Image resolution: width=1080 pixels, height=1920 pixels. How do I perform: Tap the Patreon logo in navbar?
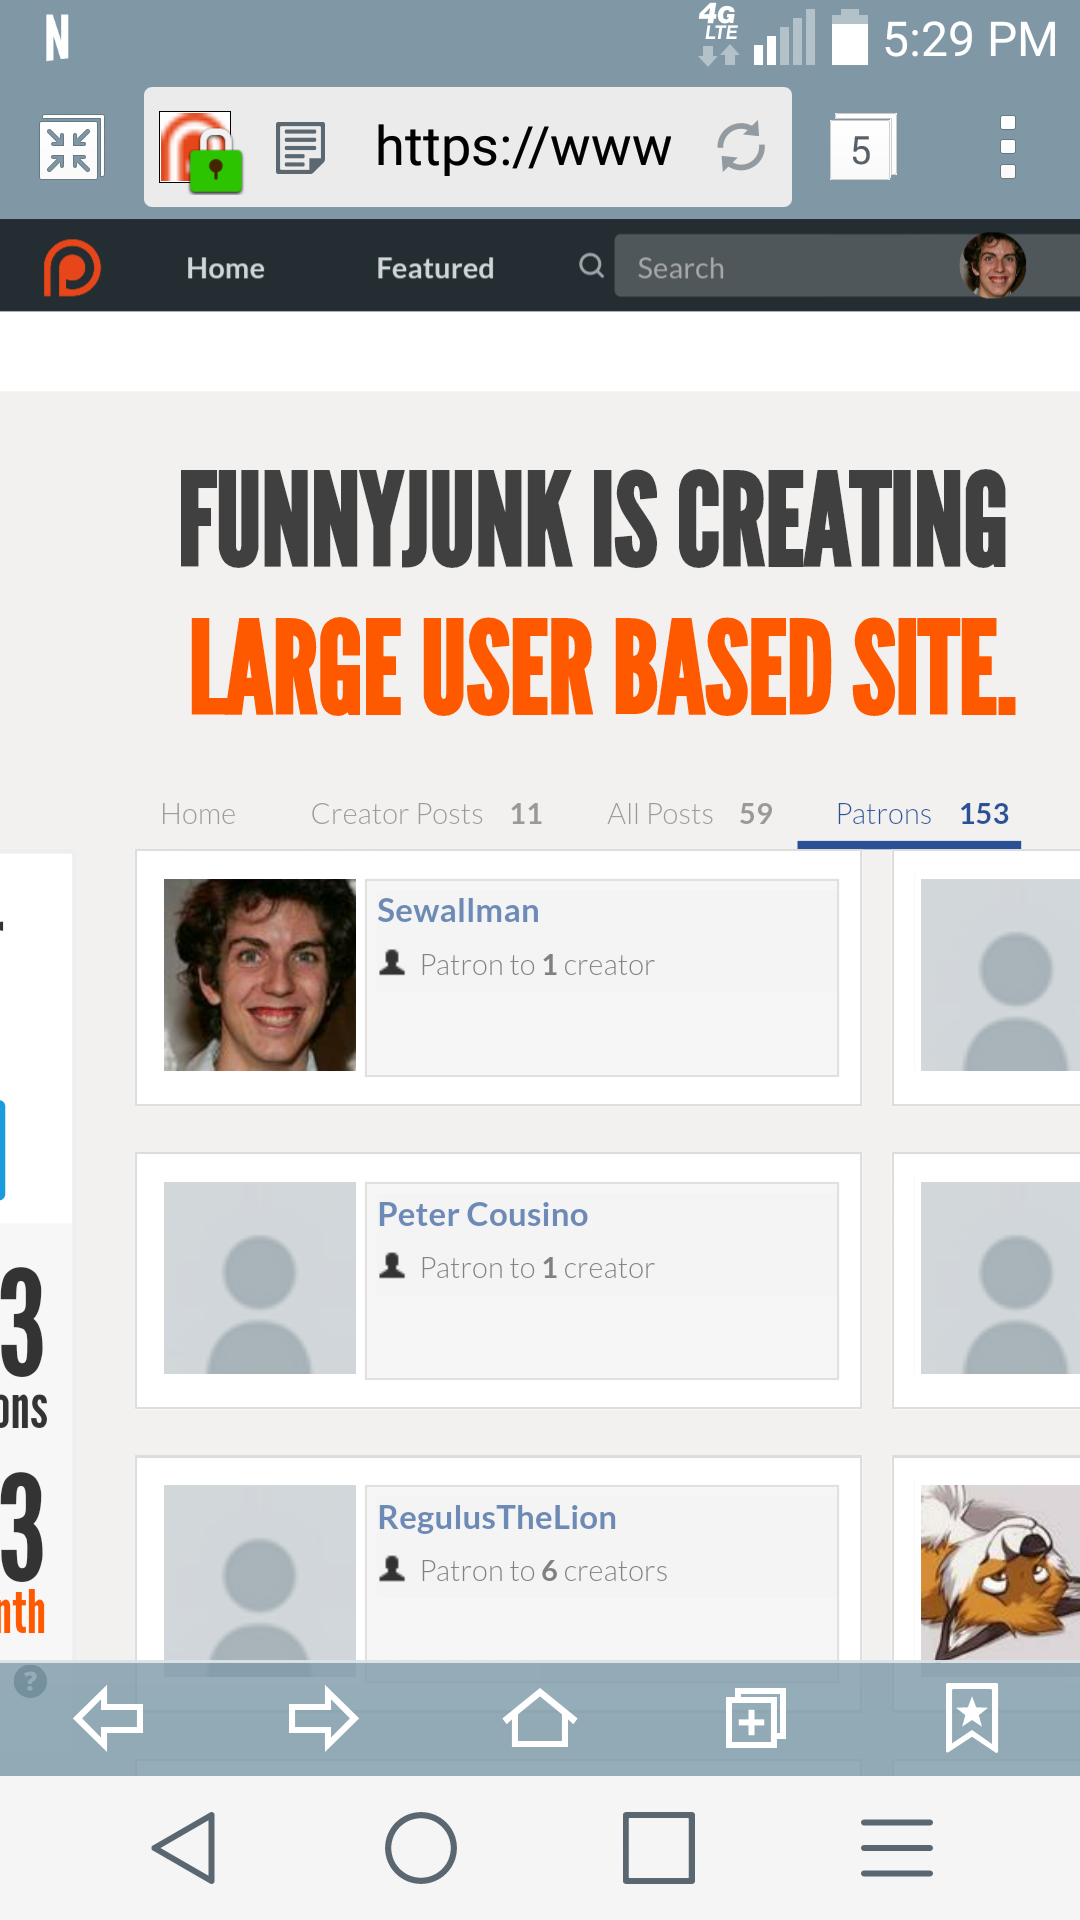pyautogui.click(x=72, y=268)
